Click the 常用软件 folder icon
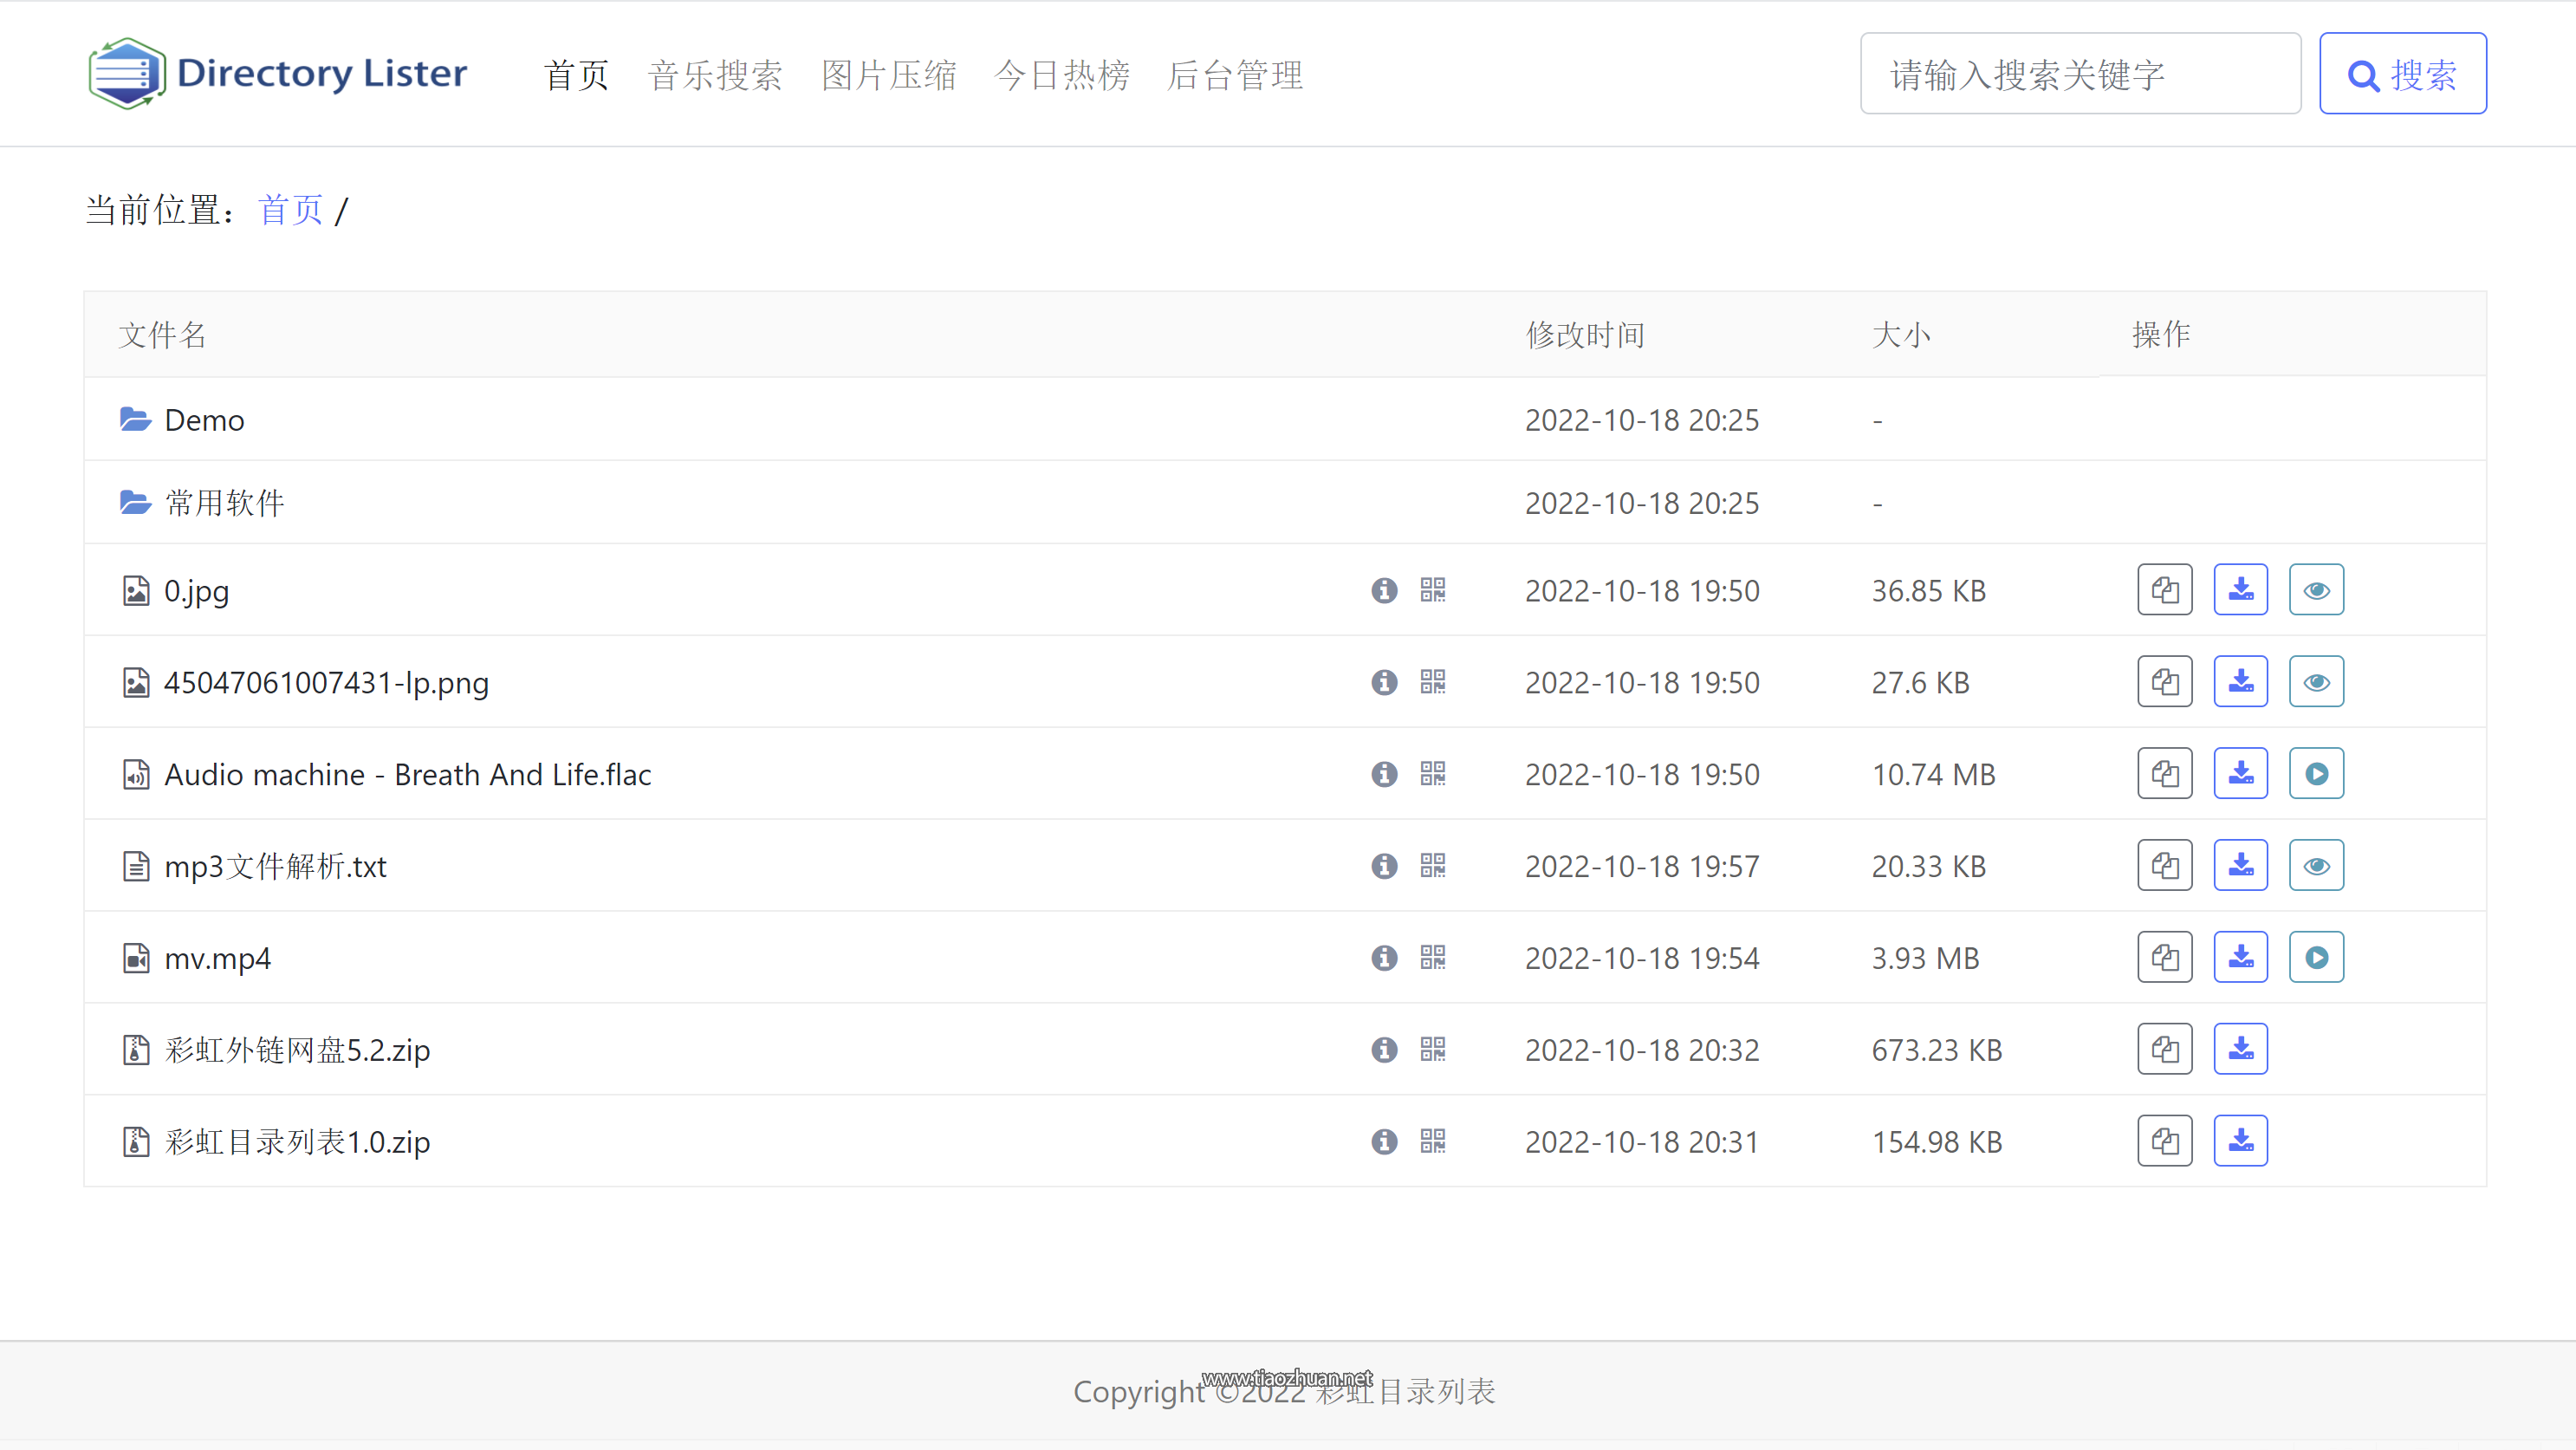 point(135,502)
